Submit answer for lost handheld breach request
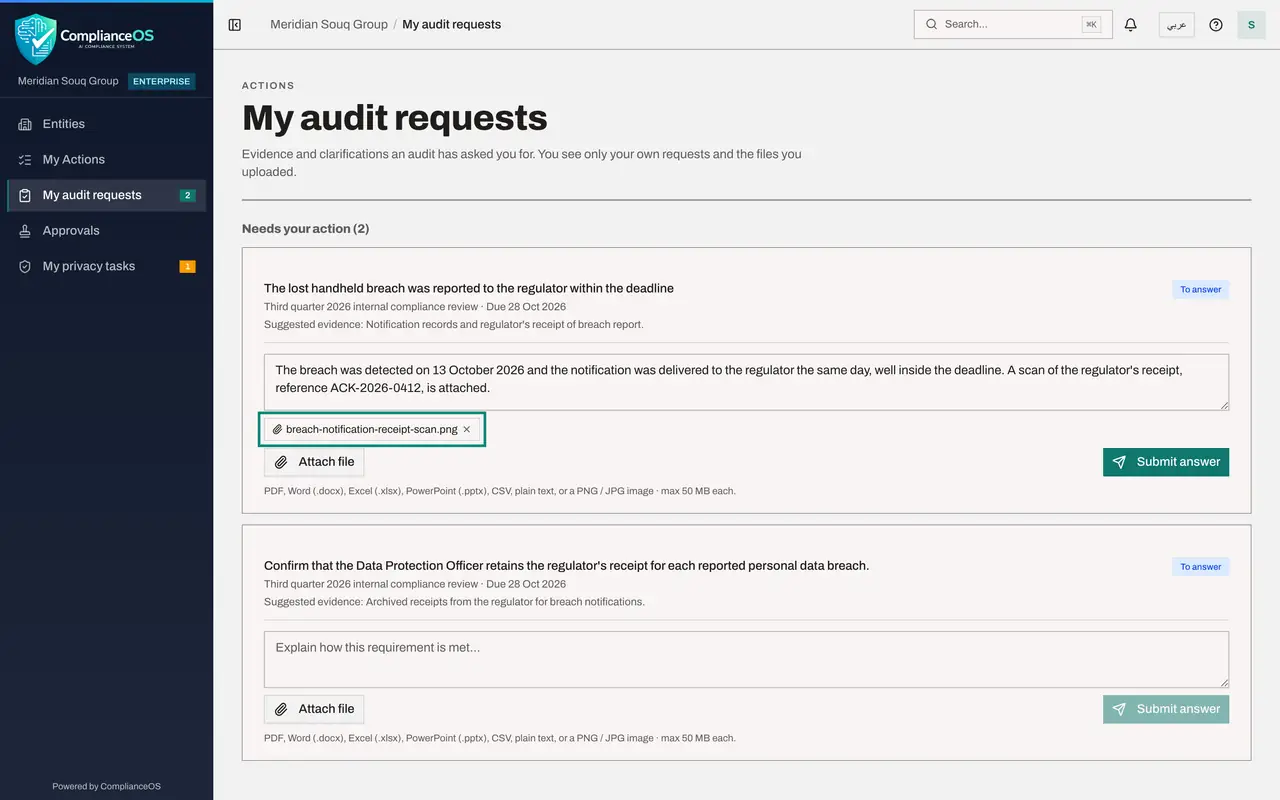 [1166, 462]
